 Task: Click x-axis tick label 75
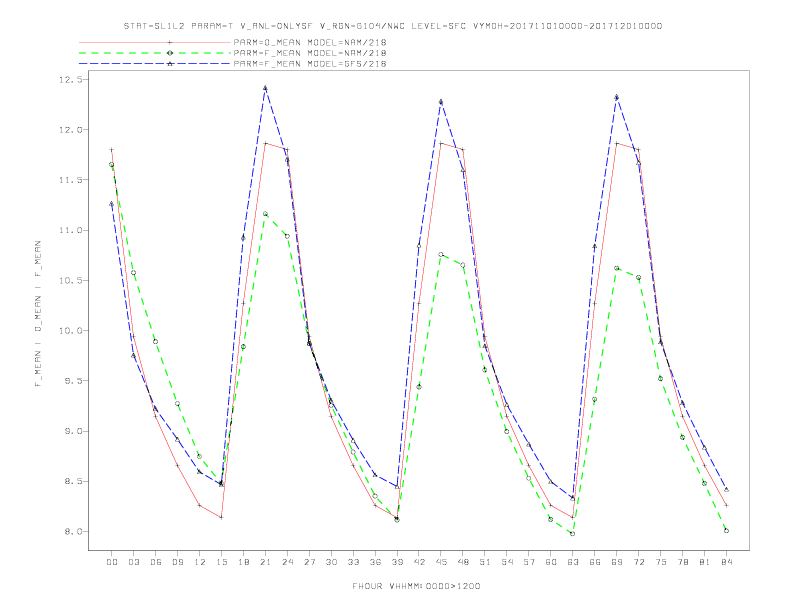pyautogui.click(x=661, y=562)
